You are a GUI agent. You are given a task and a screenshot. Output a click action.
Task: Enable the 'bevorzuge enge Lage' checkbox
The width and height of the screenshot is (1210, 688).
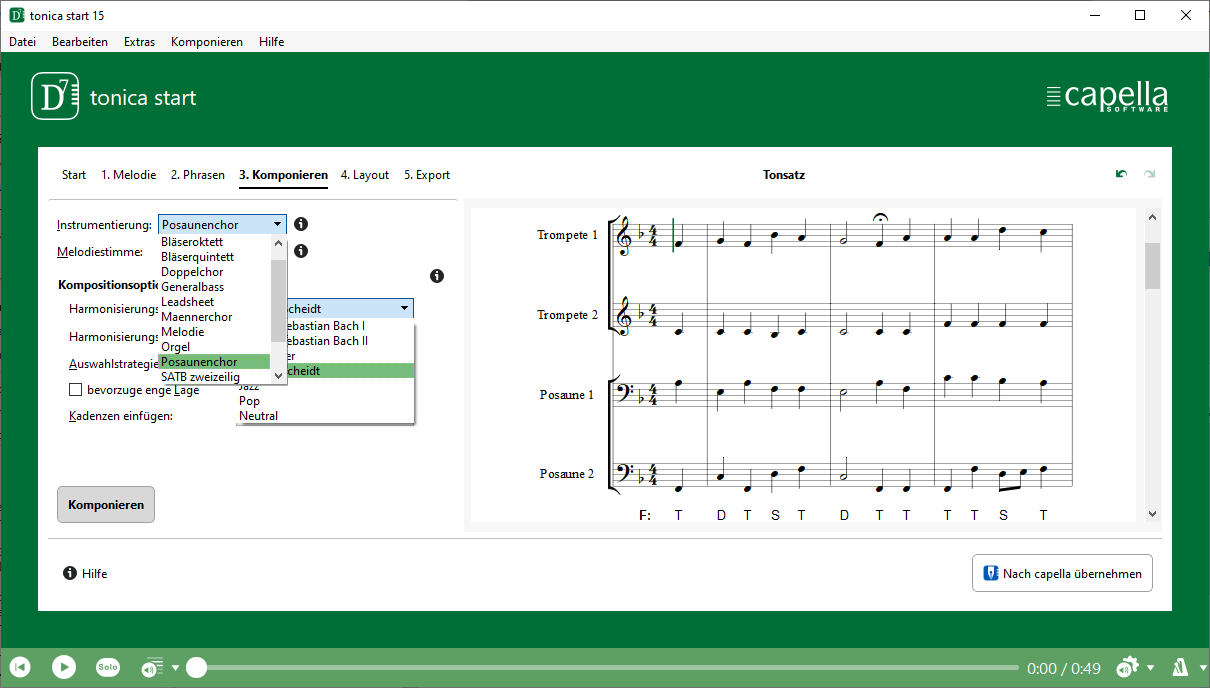point(75,390)
